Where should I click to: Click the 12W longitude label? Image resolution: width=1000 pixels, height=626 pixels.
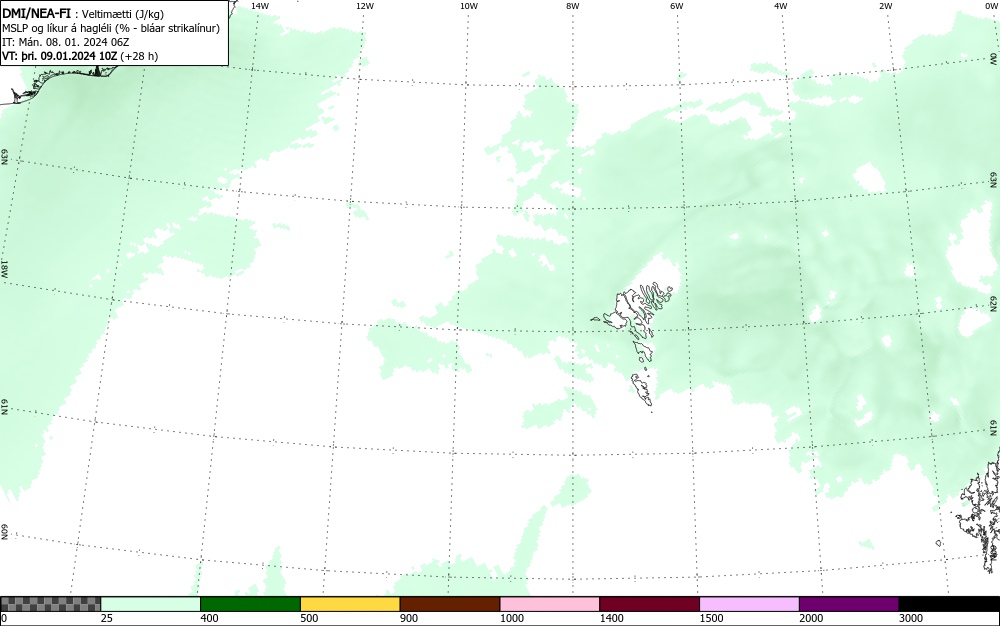[x=365, y=6]
